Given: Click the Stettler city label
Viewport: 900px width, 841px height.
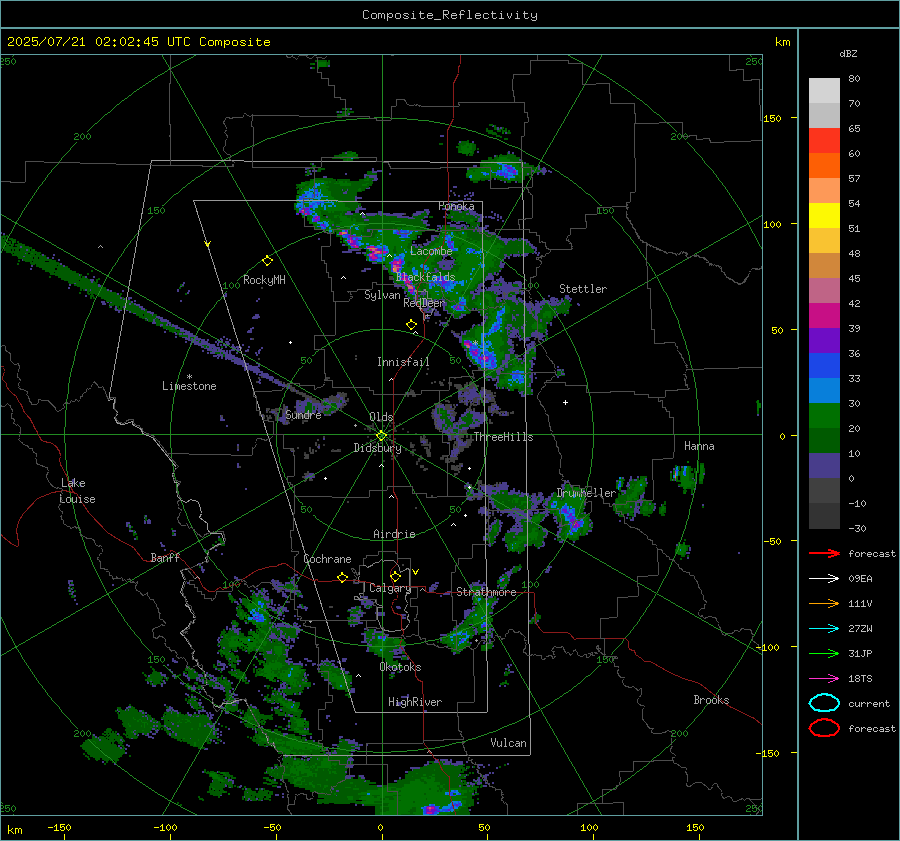Looking at the screenshot, I should point(583,289).
